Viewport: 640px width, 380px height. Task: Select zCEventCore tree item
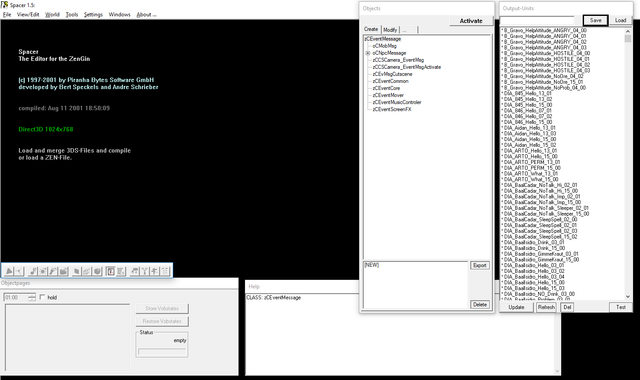coord(386,88)
